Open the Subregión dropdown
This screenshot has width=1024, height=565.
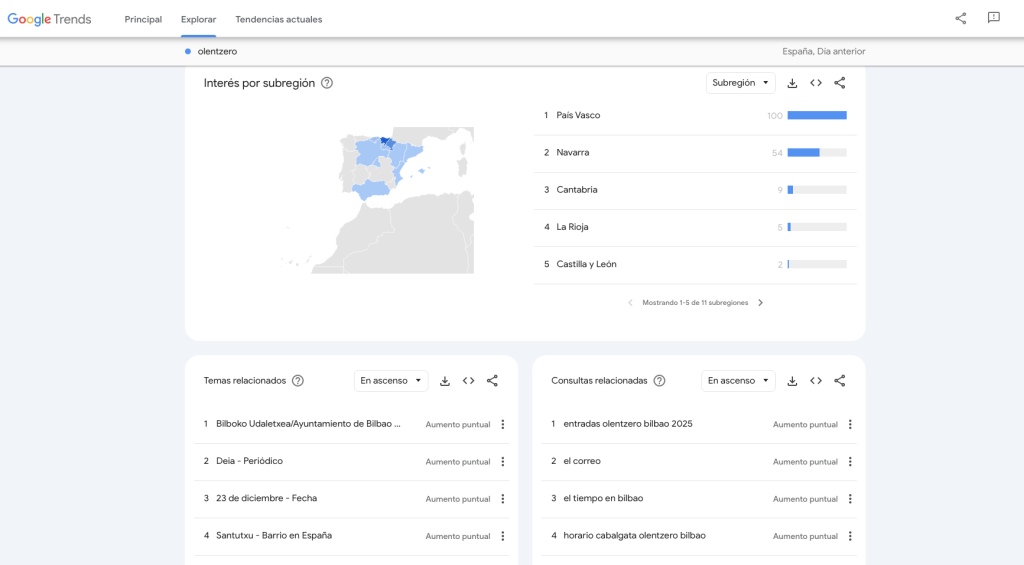tap(740, 83)
